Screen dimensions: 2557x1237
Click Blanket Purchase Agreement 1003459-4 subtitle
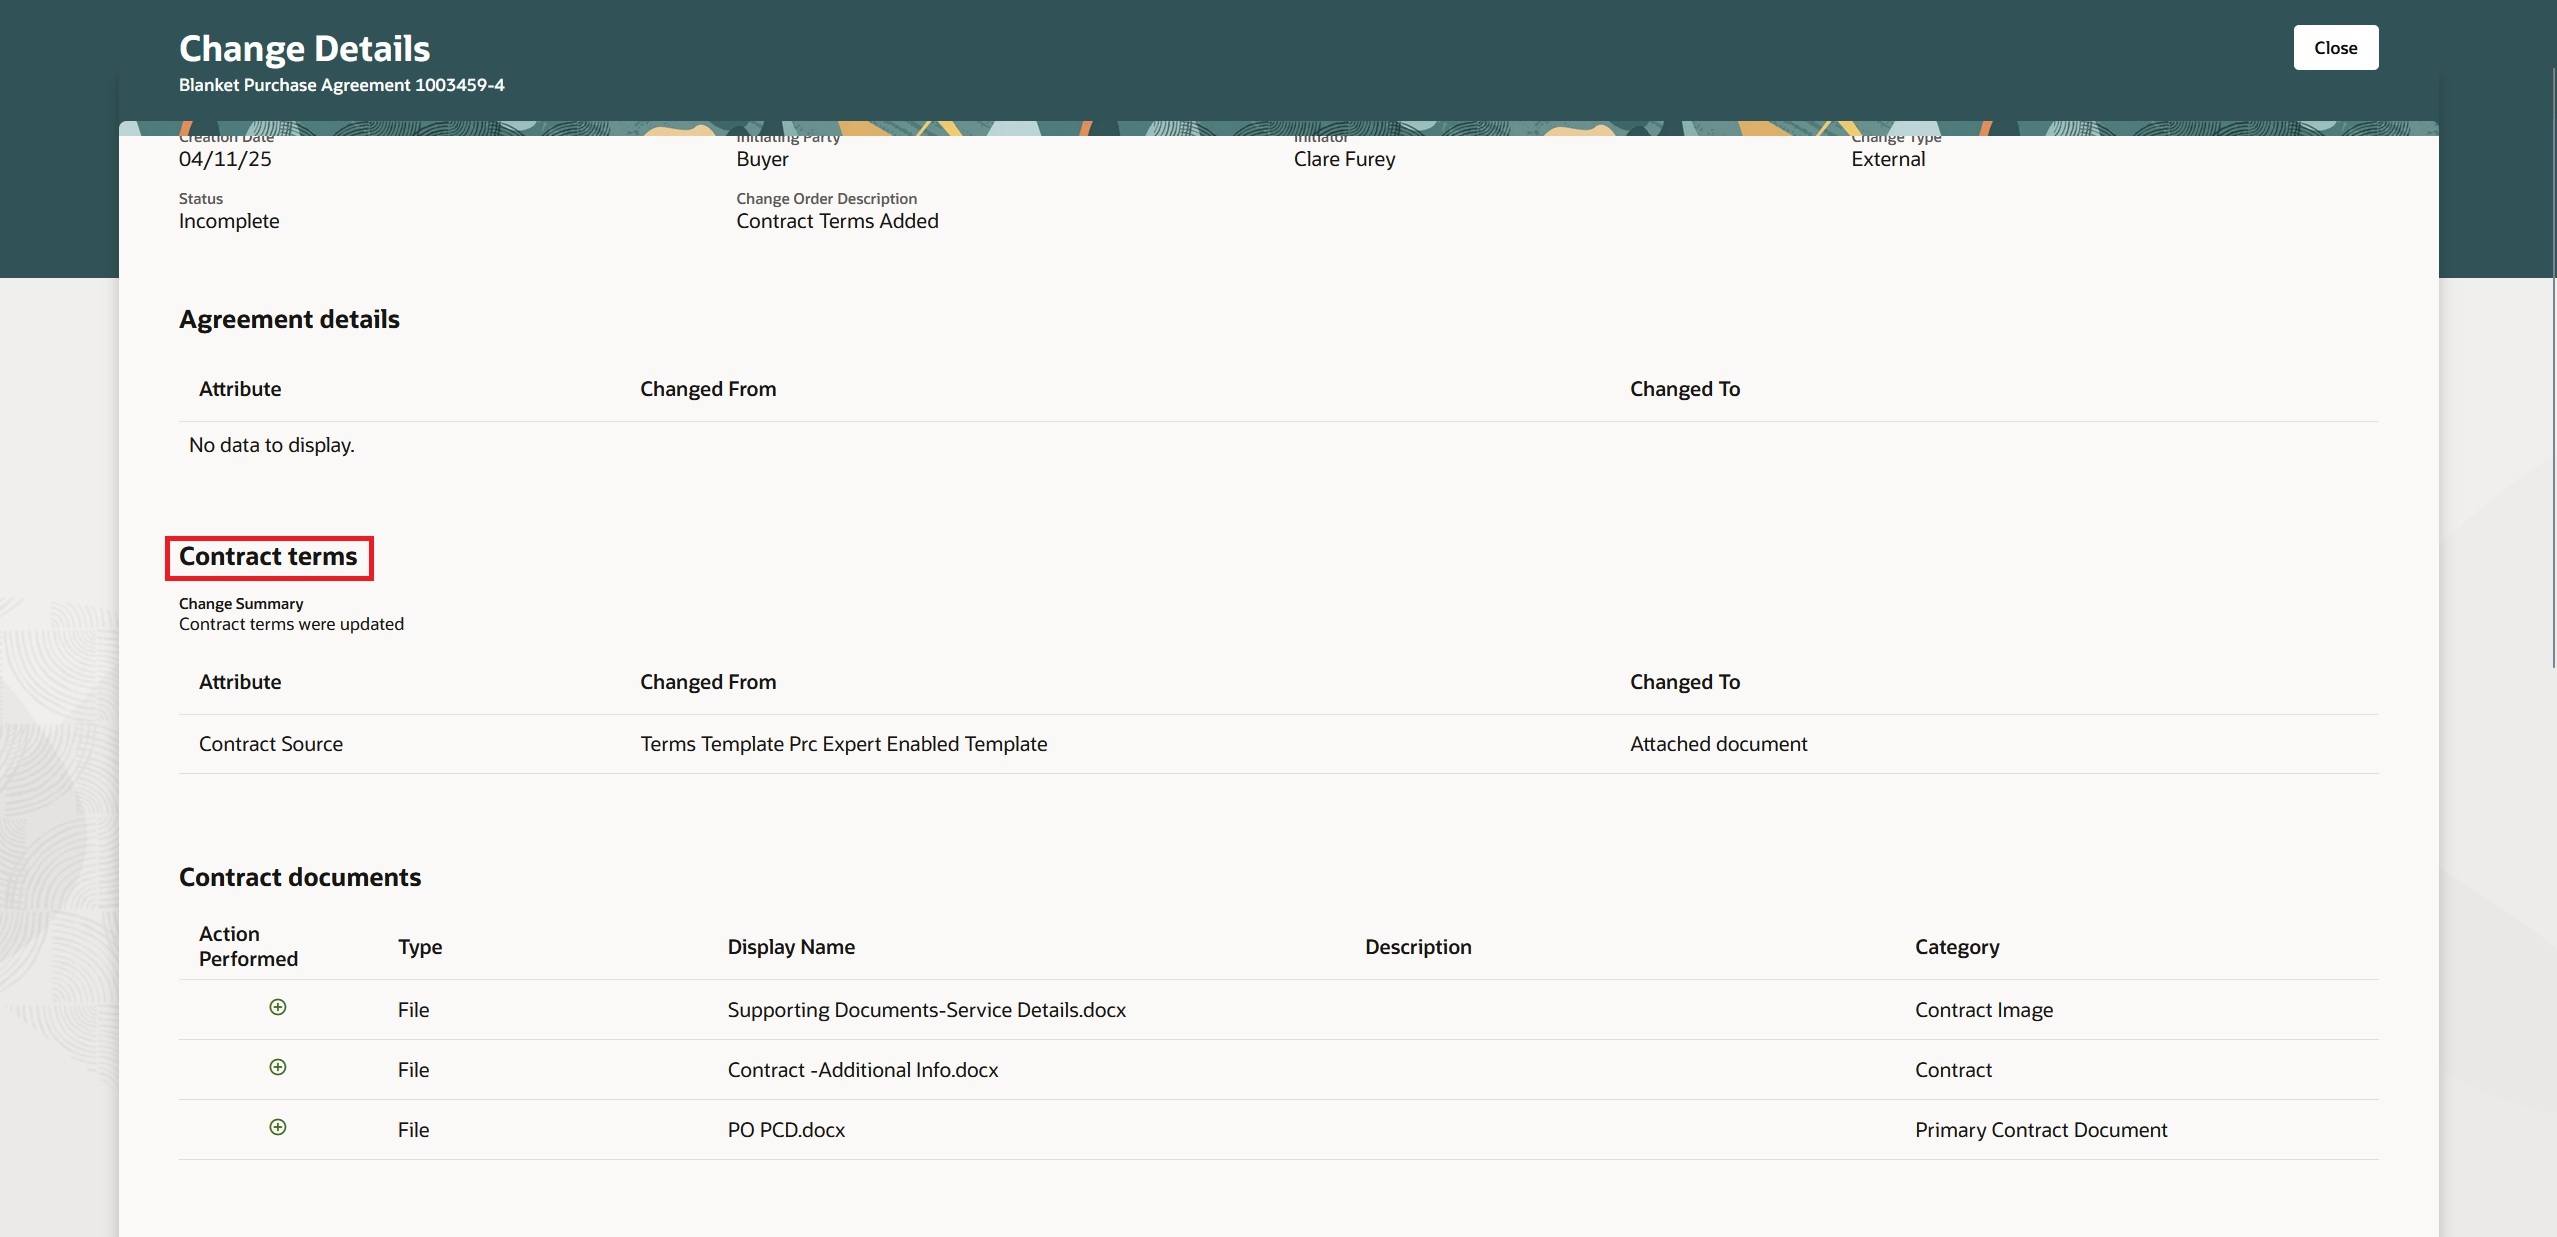tap(341, 85)
